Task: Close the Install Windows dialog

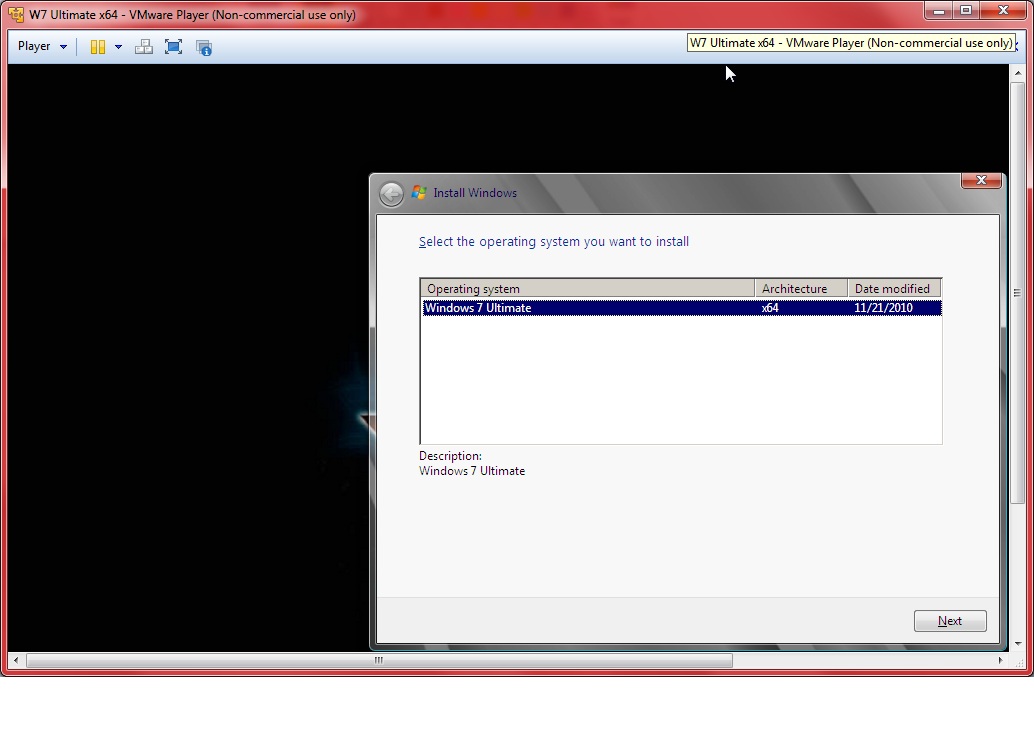Action: [981, 180]
